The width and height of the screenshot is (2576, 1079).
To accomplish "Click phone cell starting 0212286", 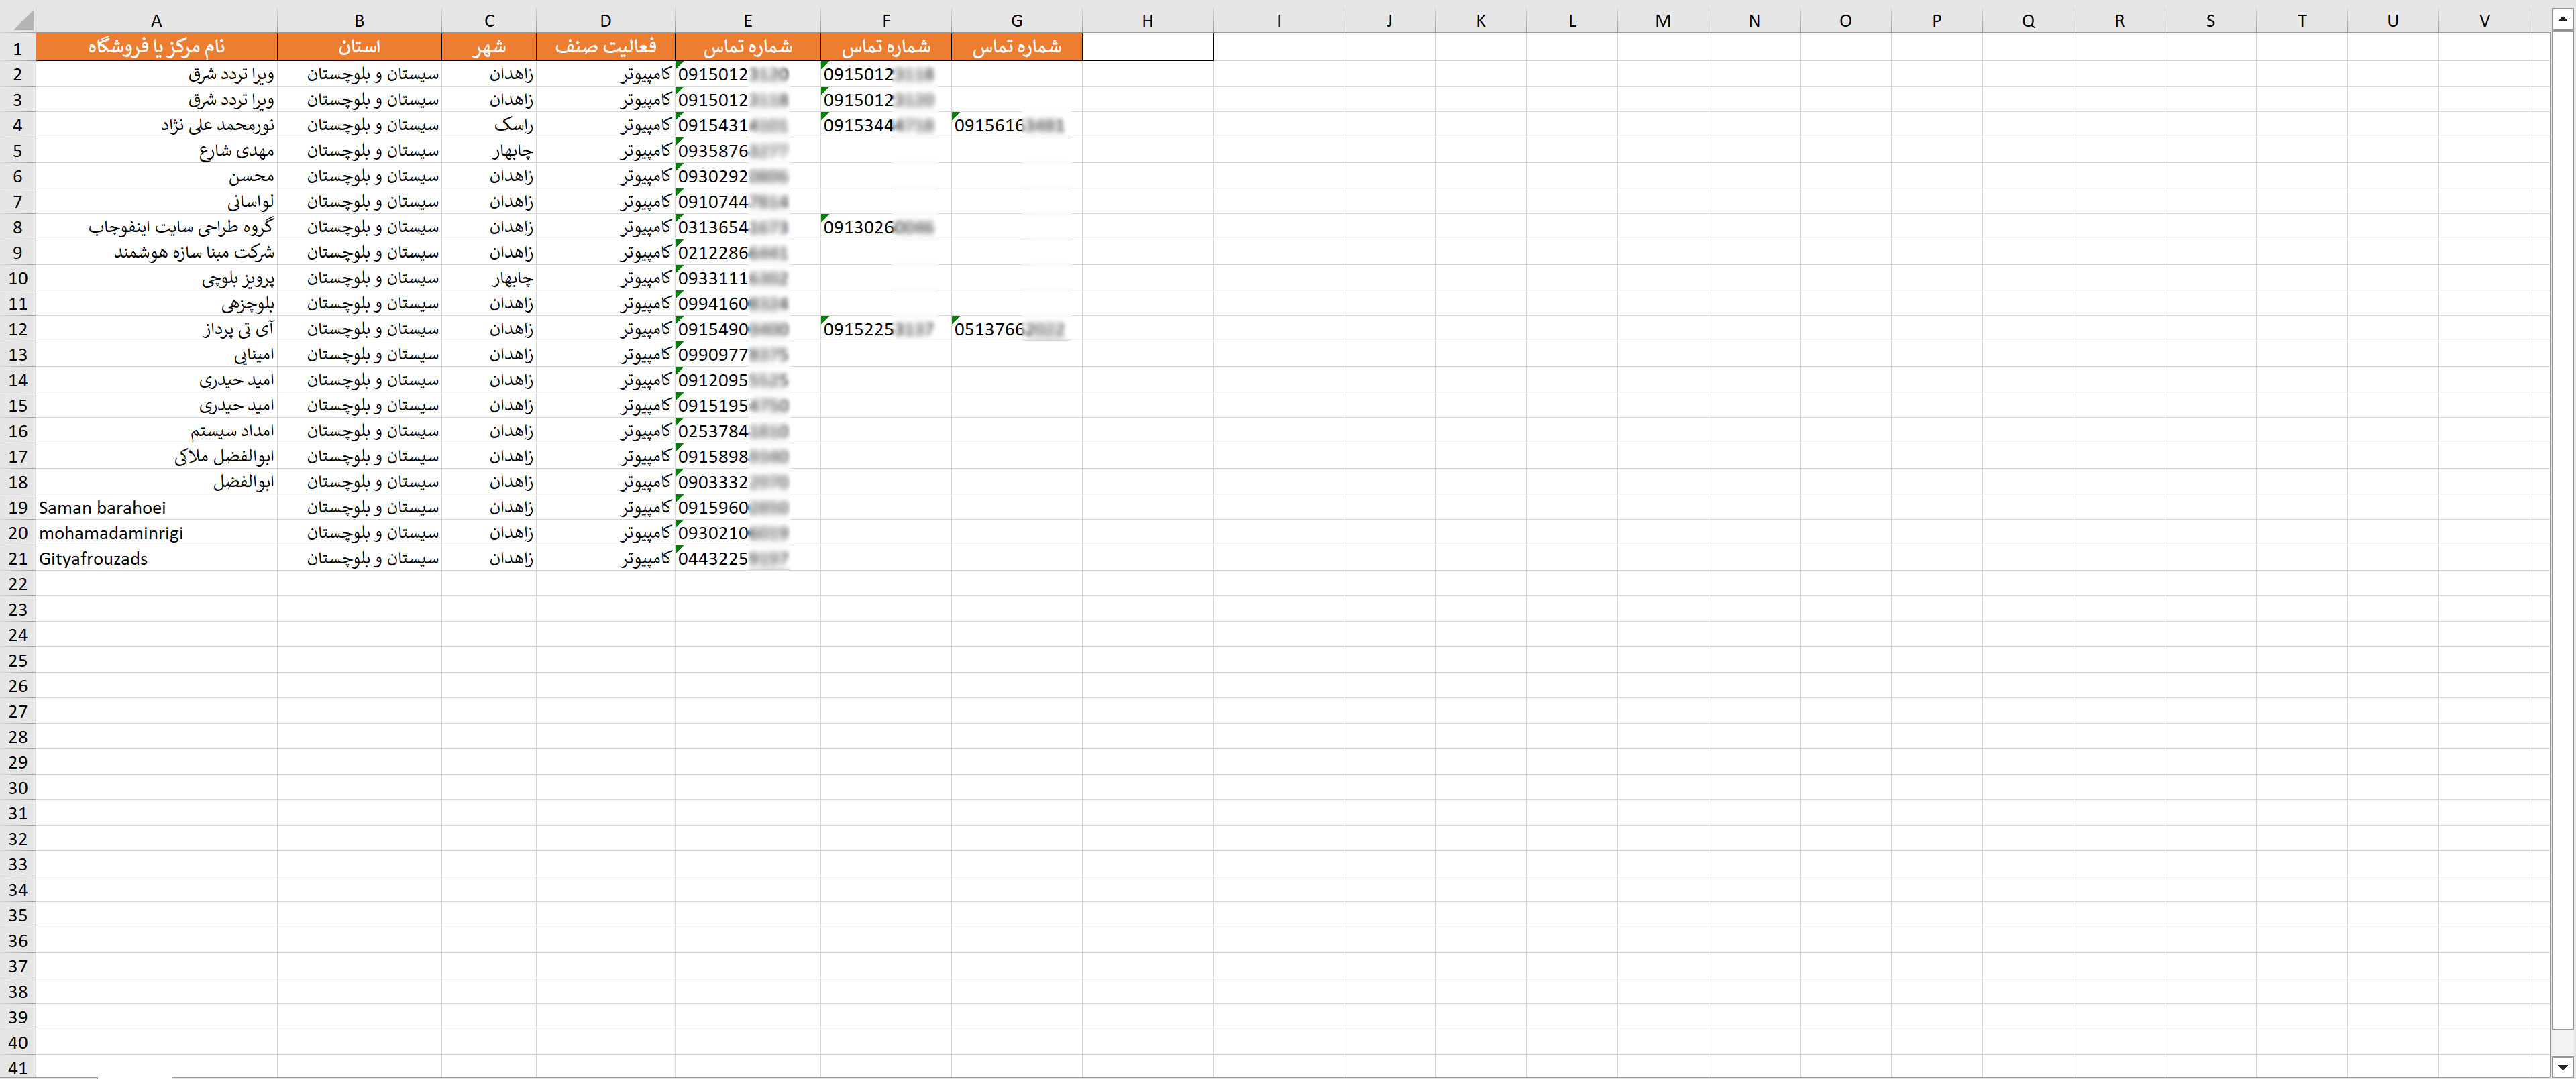I will pyautogui.click(x=748, y=253).
